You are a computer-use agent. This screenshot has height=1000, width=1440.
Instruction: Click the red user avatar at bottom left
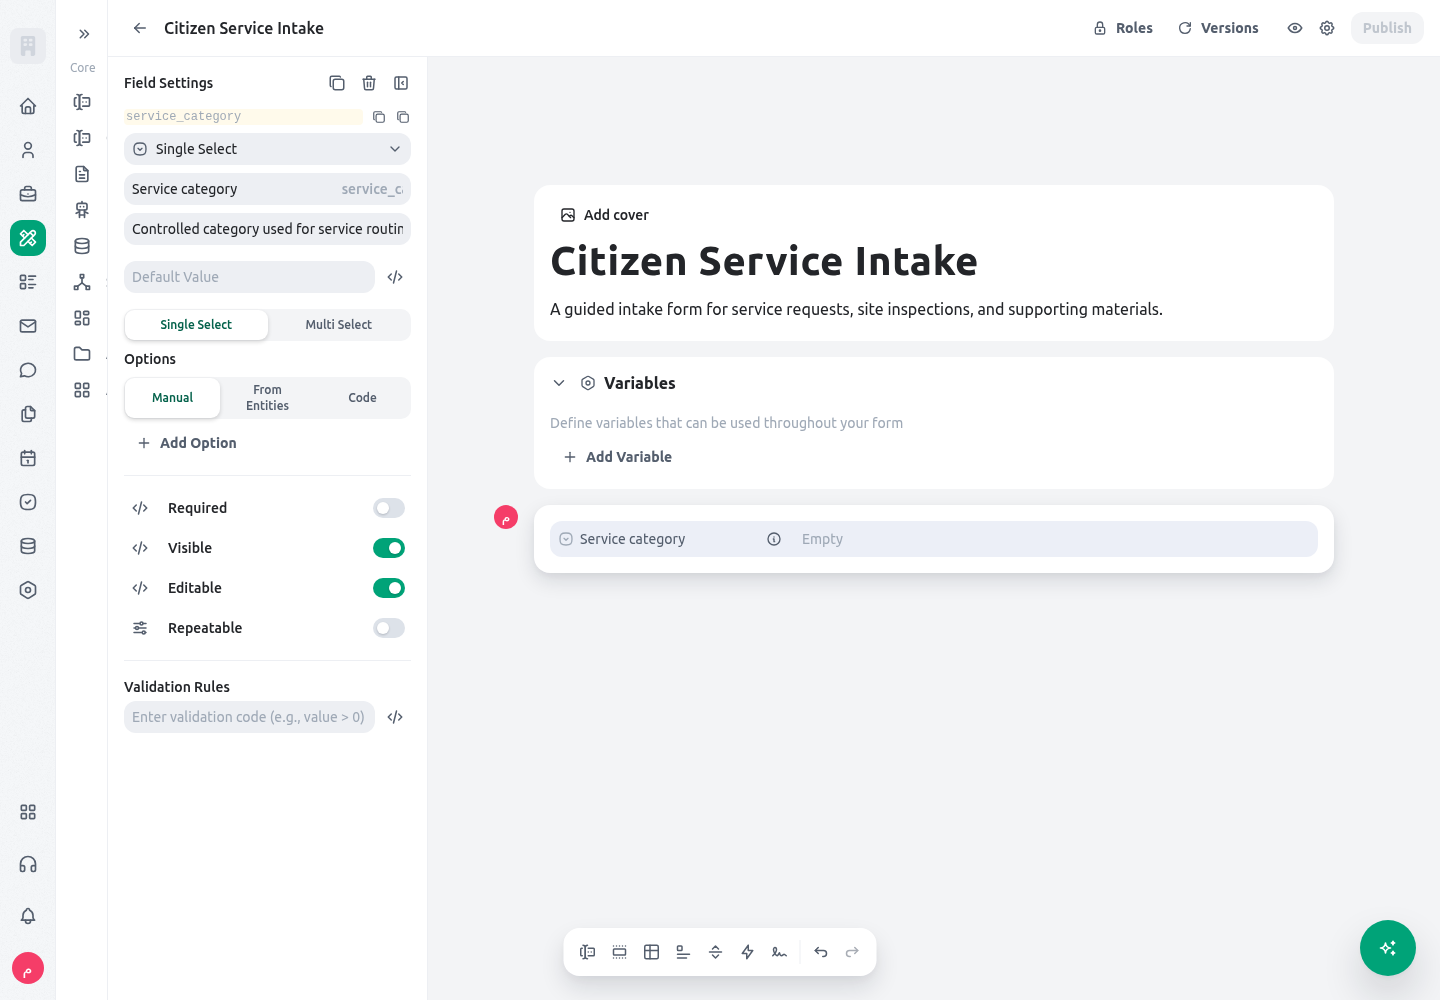coord(28,968)
